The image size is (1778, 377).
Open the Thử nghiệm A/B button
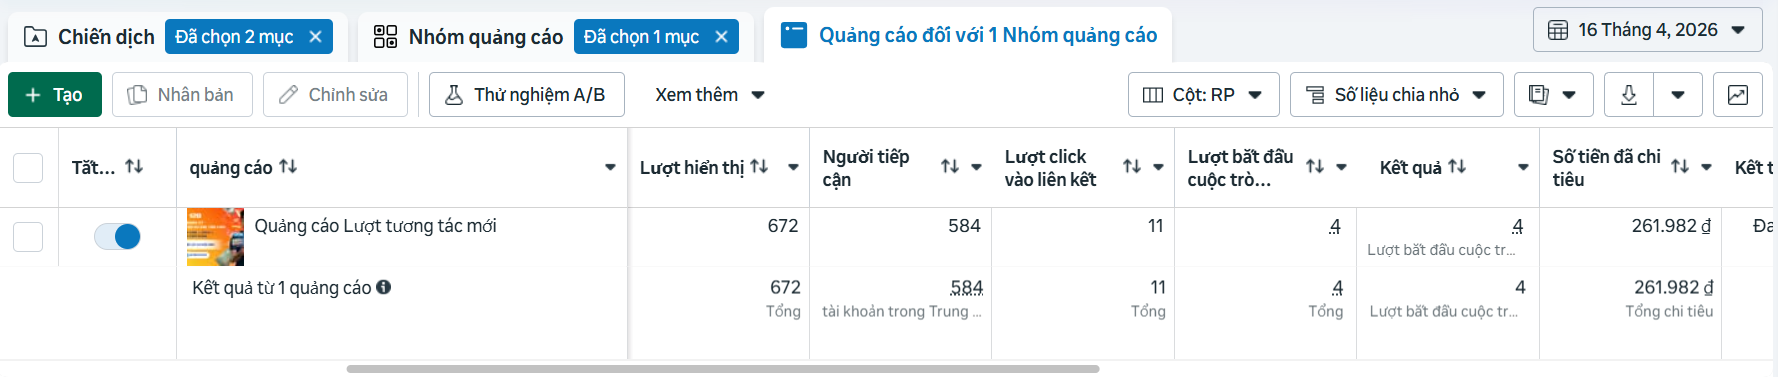[x=527, y=95]
